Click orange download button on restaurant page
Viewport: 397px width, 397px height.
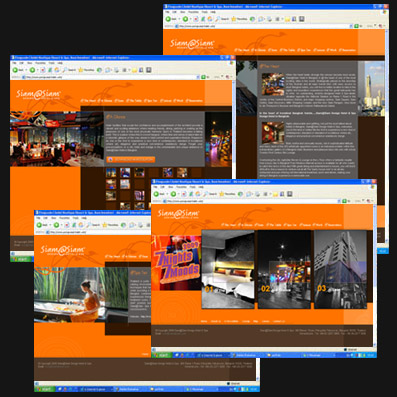point(131,160)
